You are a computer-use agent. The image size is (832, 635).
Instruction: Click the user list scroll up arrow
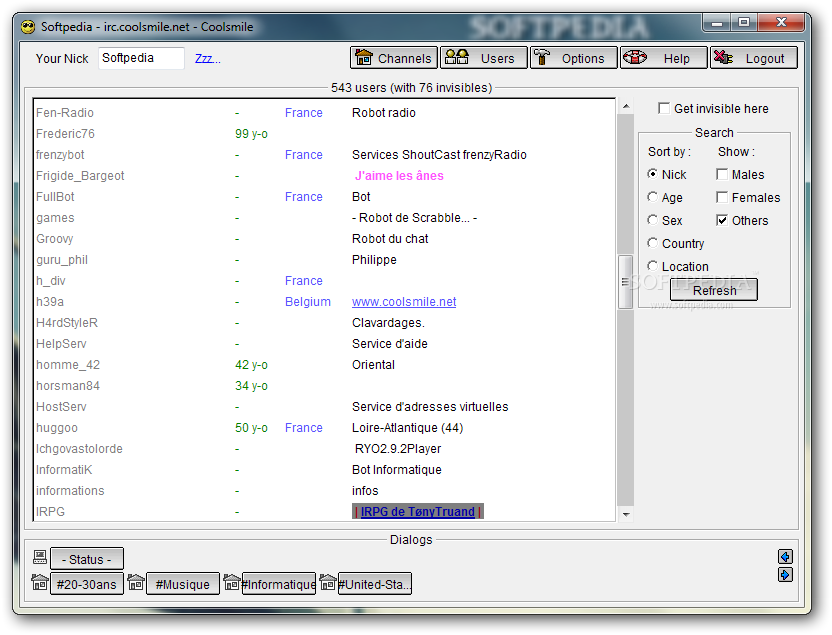(626, 107)
